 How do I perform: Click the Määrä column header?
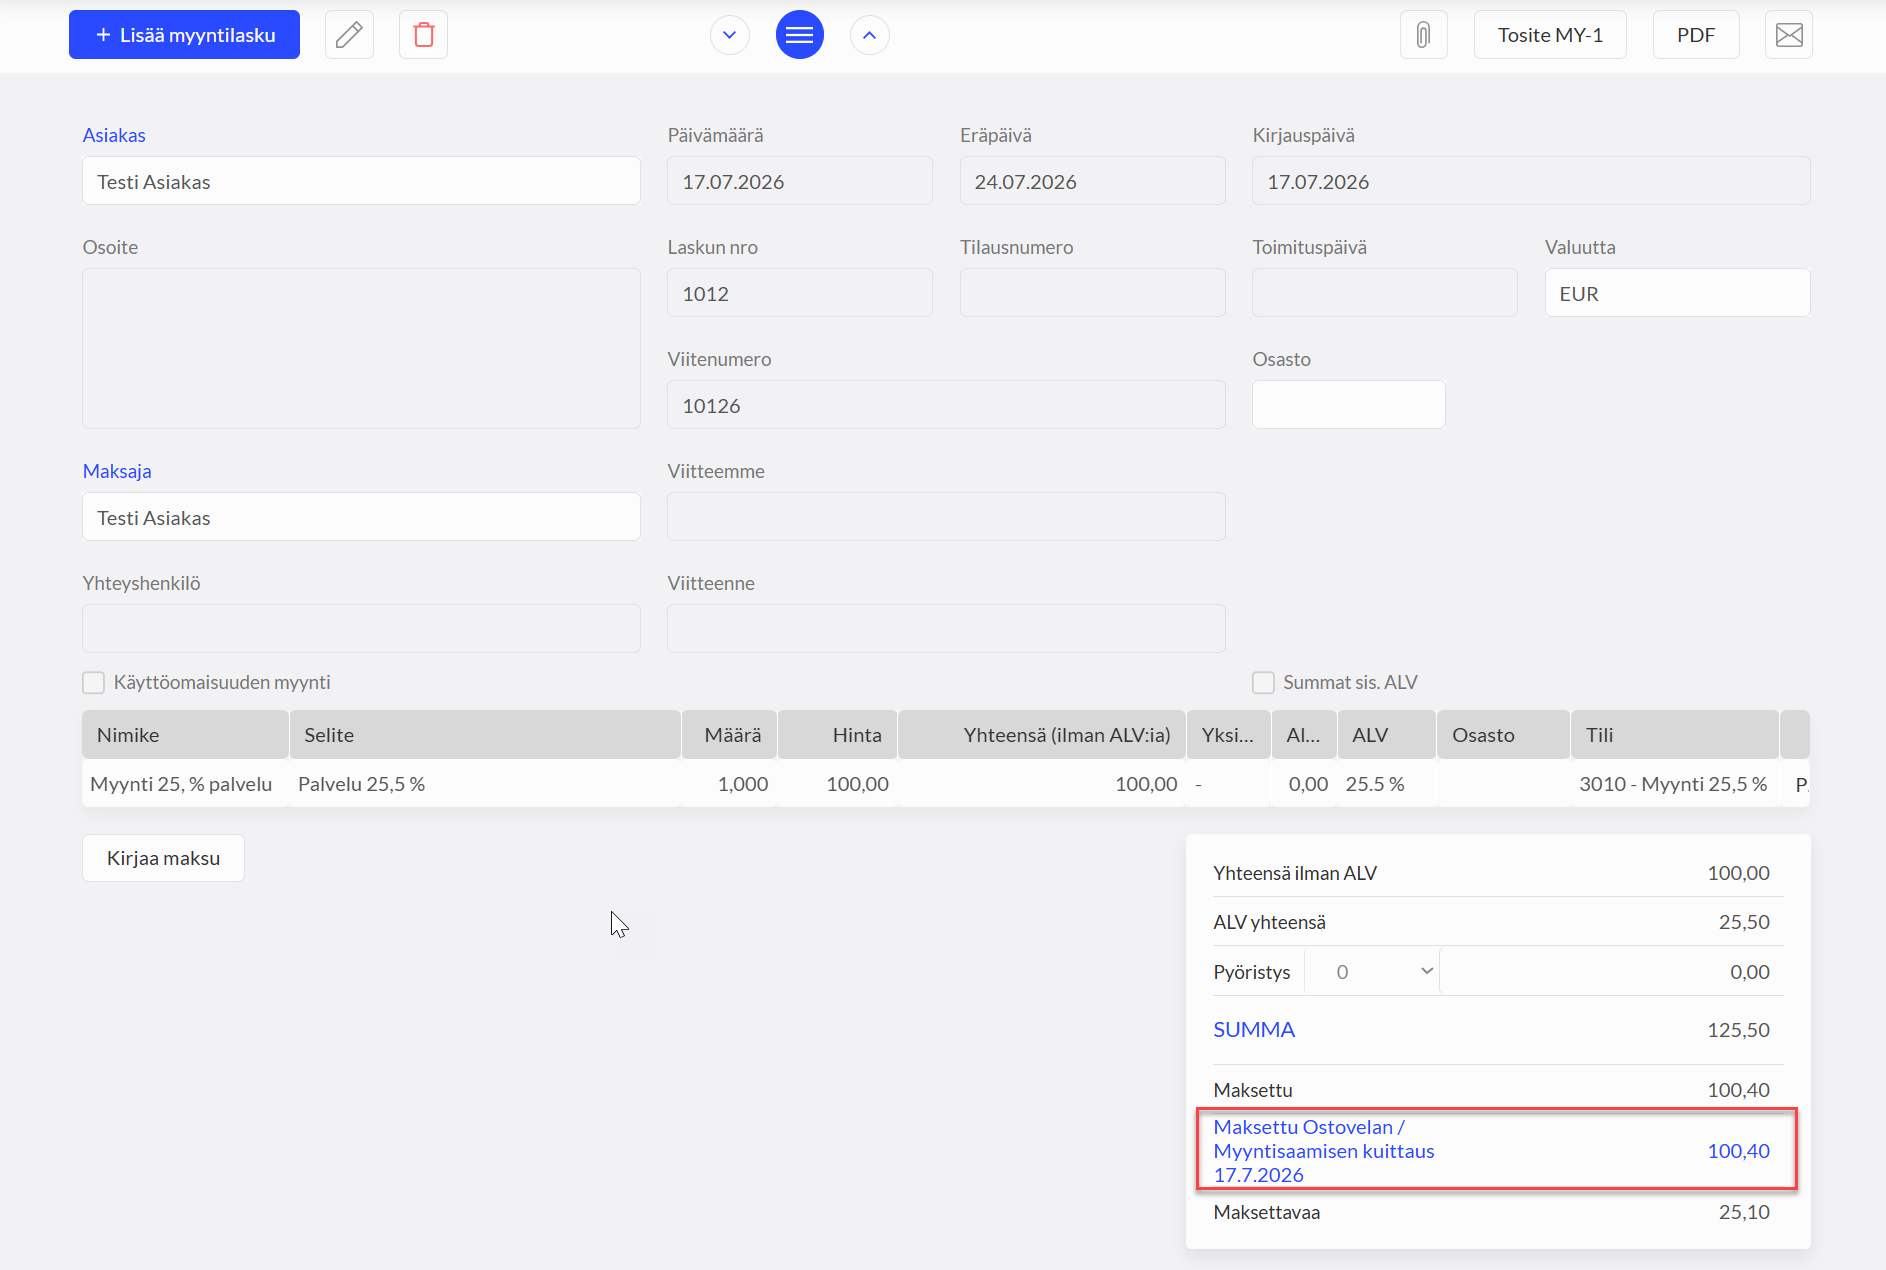click(730, 735)
